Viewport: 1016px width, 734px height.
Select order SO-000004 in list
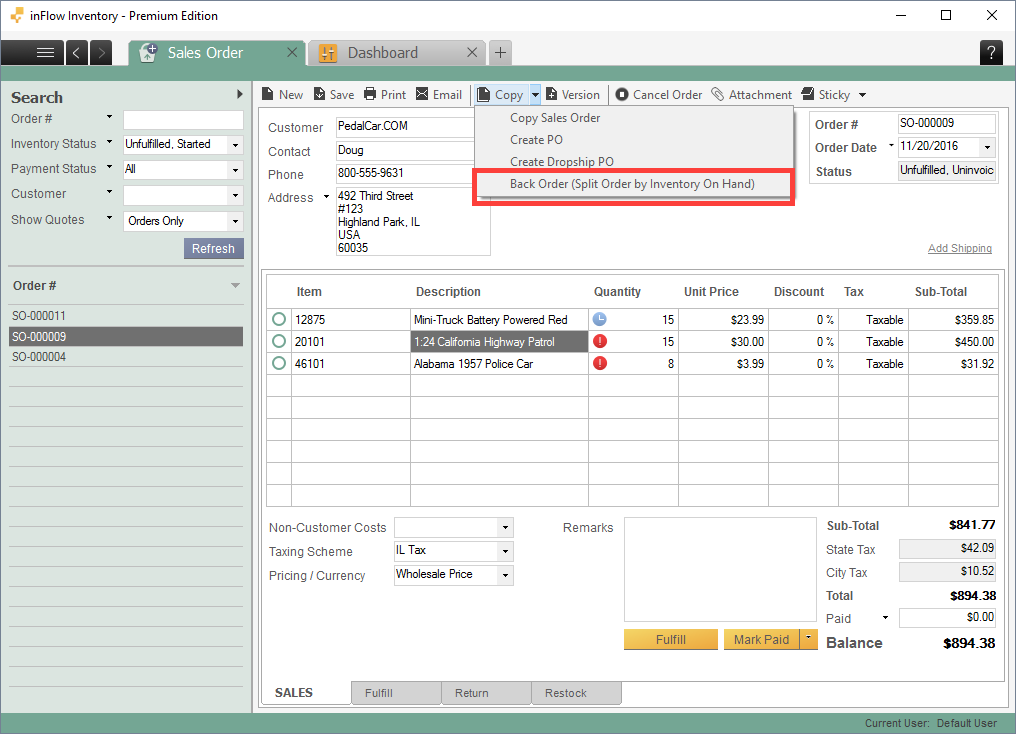[126, 357]
